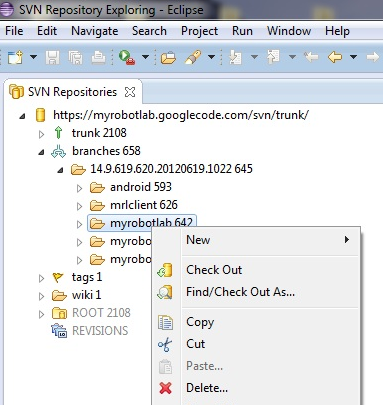The width and height of the screenshot is (383, 405).
Task: Choose Find/Check Out As... from context menu
Action: click(x=255, y=292)
